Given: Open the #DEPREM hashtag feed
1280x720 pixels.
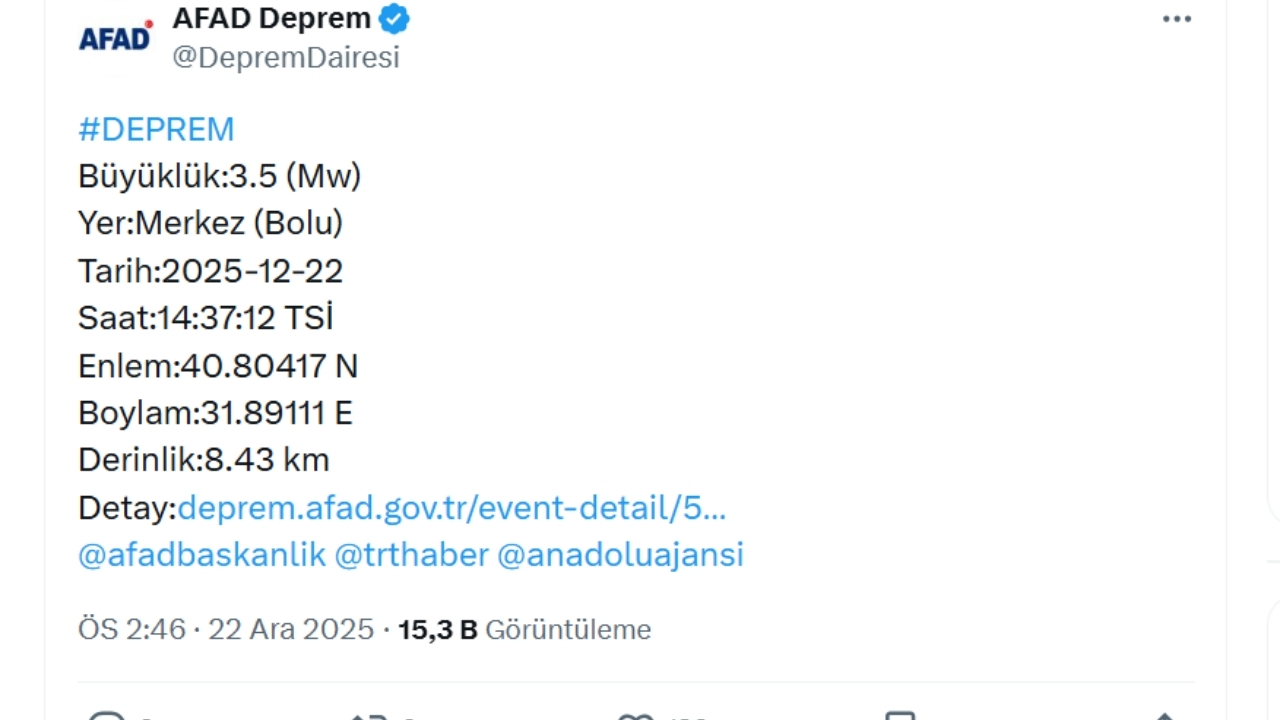Looking at the screenshot, I should click(x=156, y=129).
